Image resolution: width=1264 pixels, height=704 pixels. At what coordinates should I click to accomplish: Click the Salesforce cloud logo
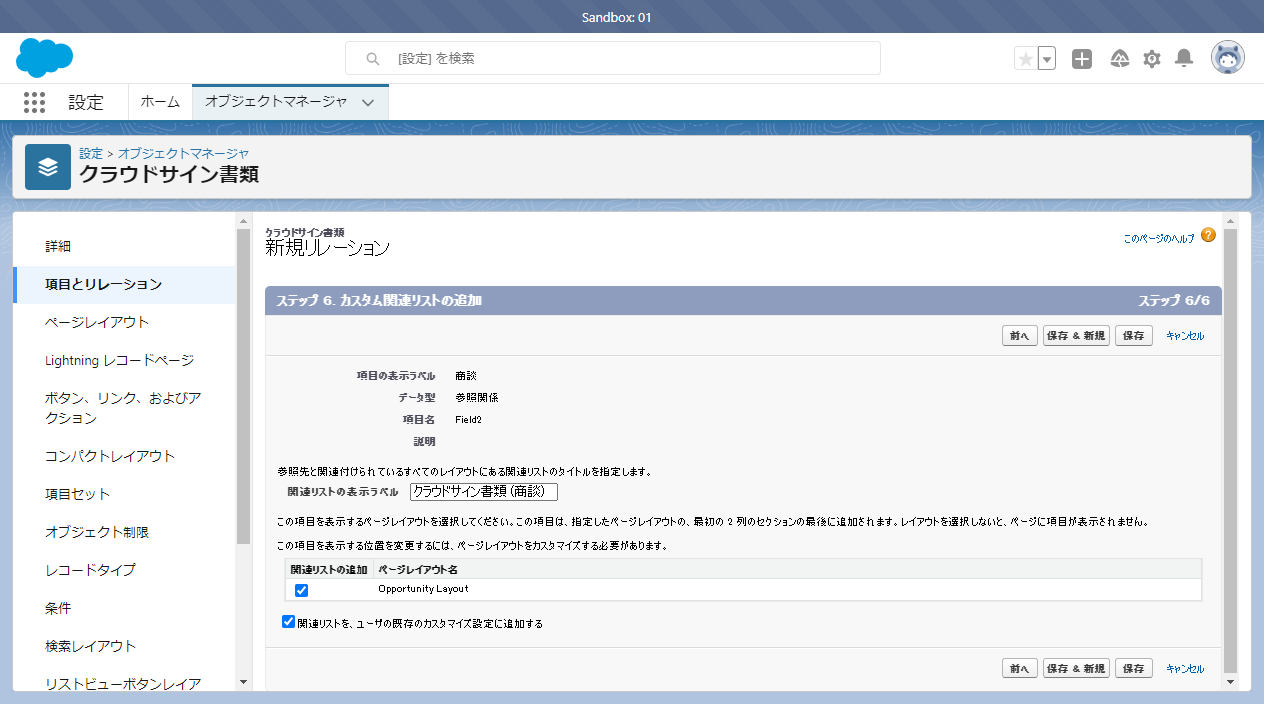coord(45,58)
